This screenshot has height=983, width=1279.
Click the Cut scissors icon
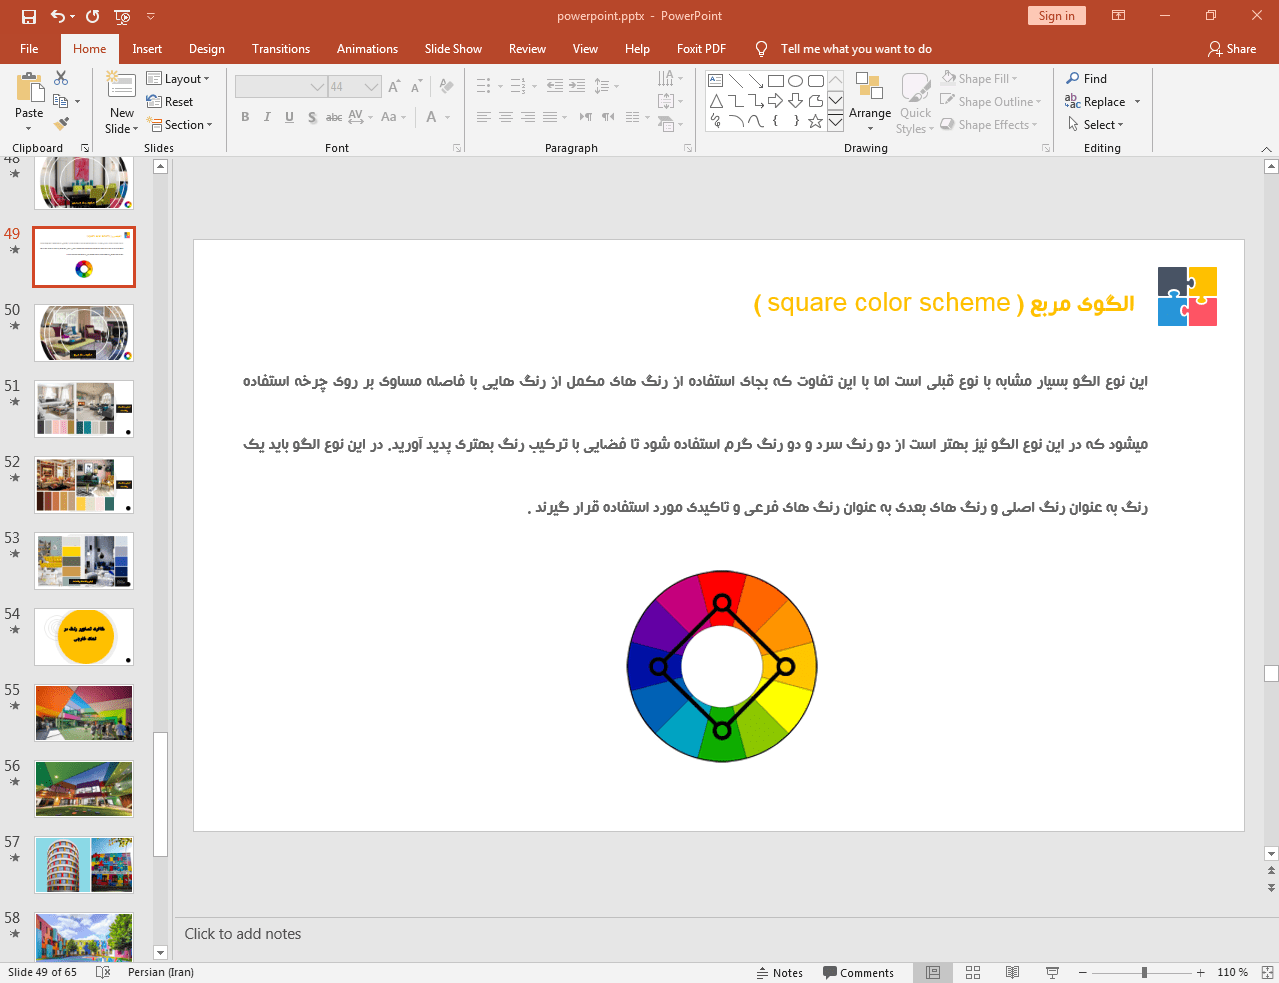click(x=61, y=78)
